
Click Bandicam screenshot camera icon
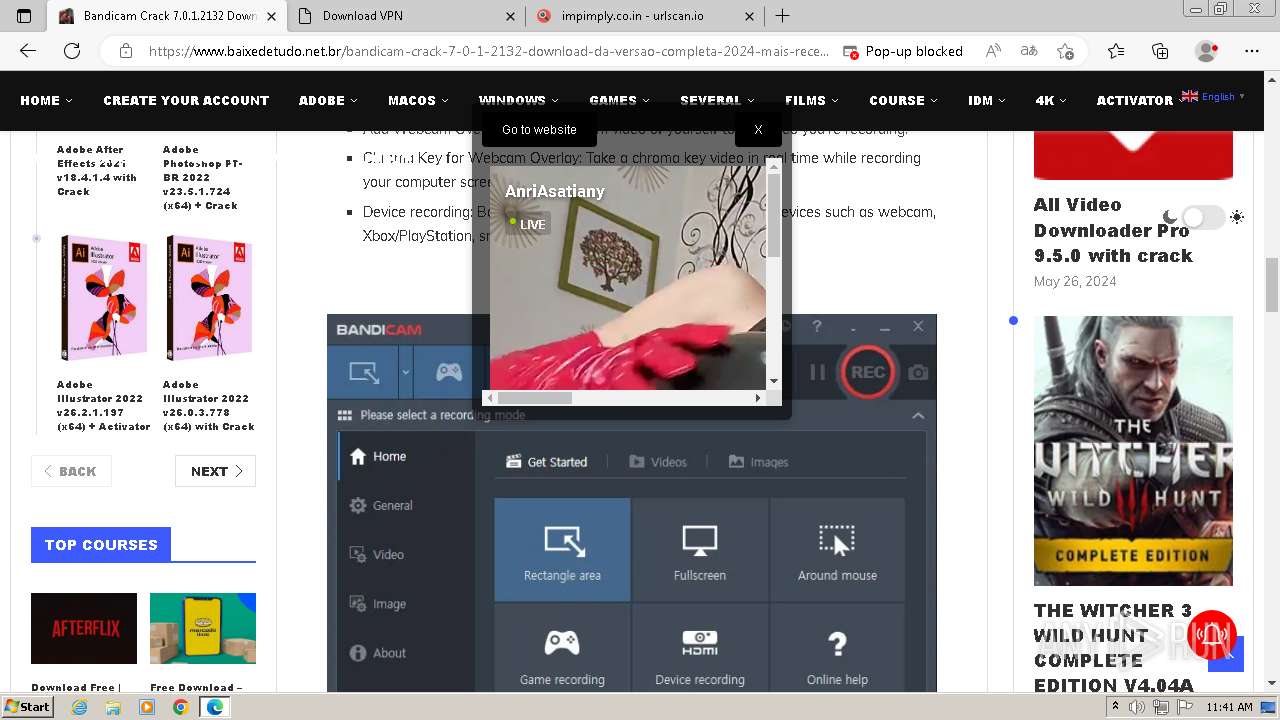(x=918, y=372)
